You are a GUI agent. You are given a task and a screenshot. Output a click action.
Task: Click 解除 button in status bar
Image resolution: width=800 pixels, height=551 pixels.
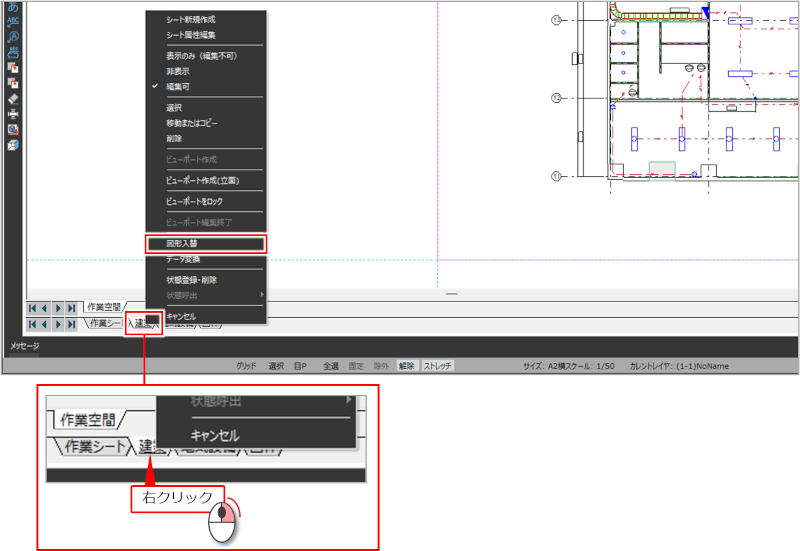[x=407, y=366]
